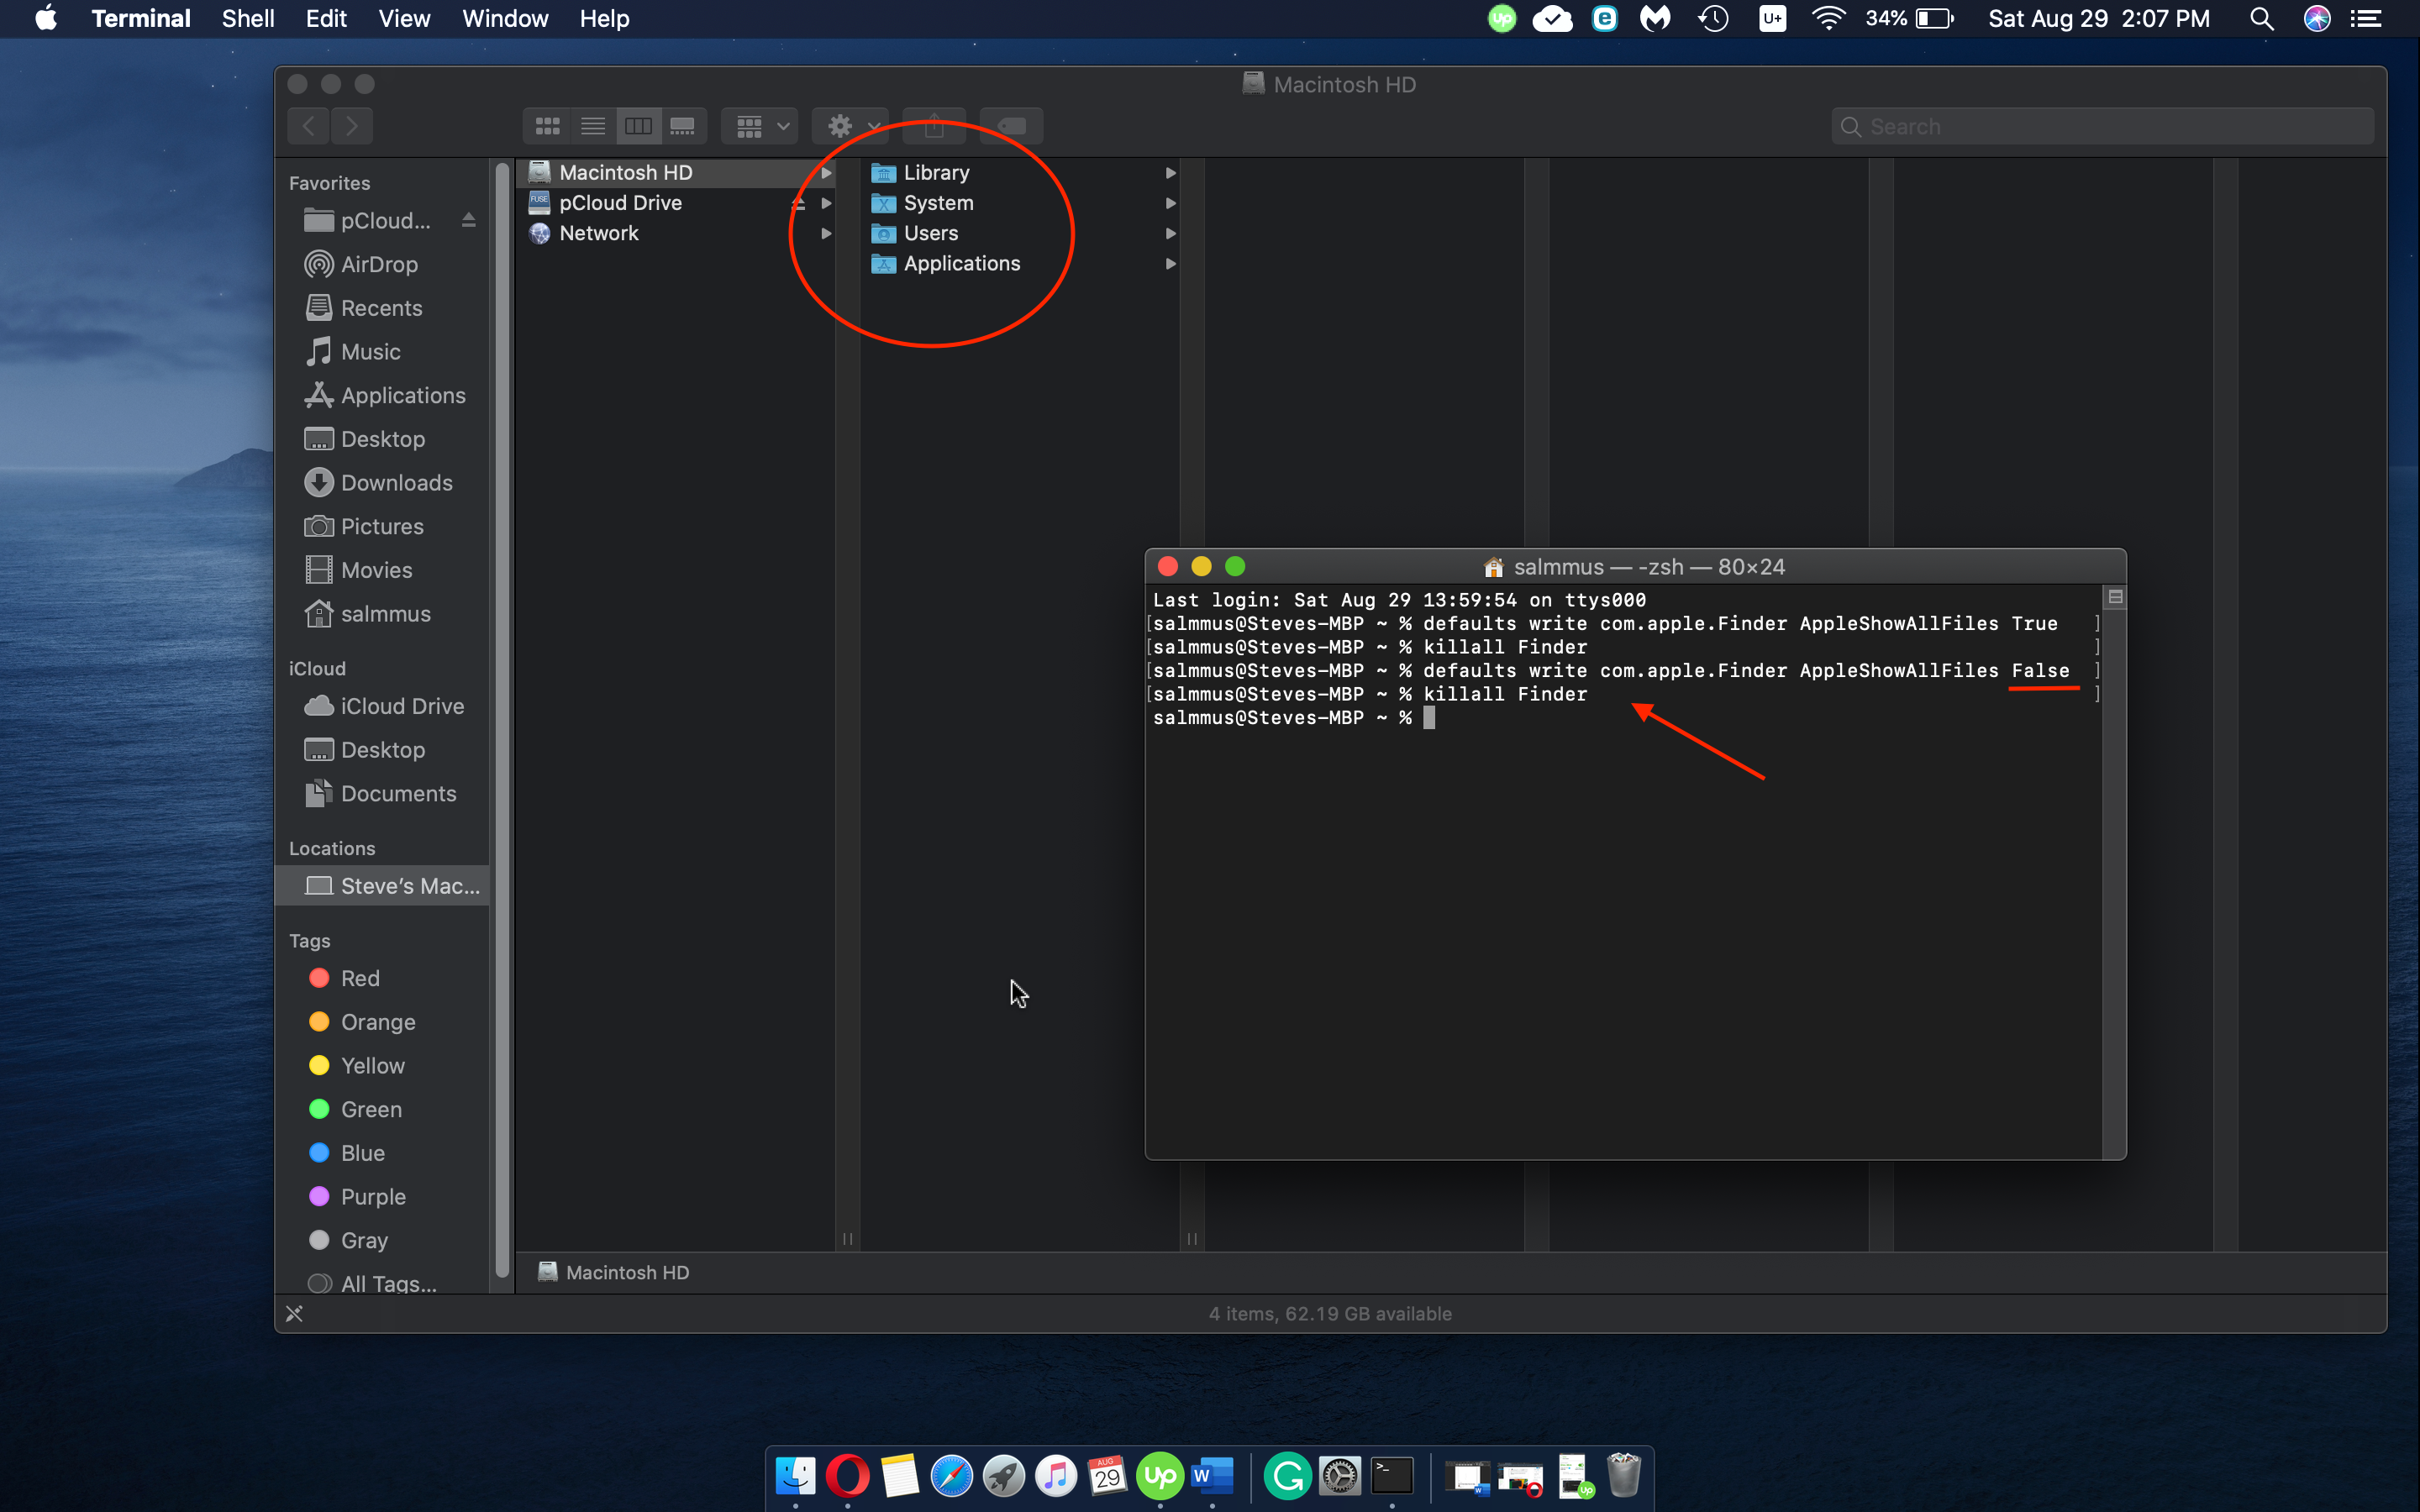2420x1512 pixels.
Task: Click the Macintosh HD tree item
Action: tap(627, 171)
